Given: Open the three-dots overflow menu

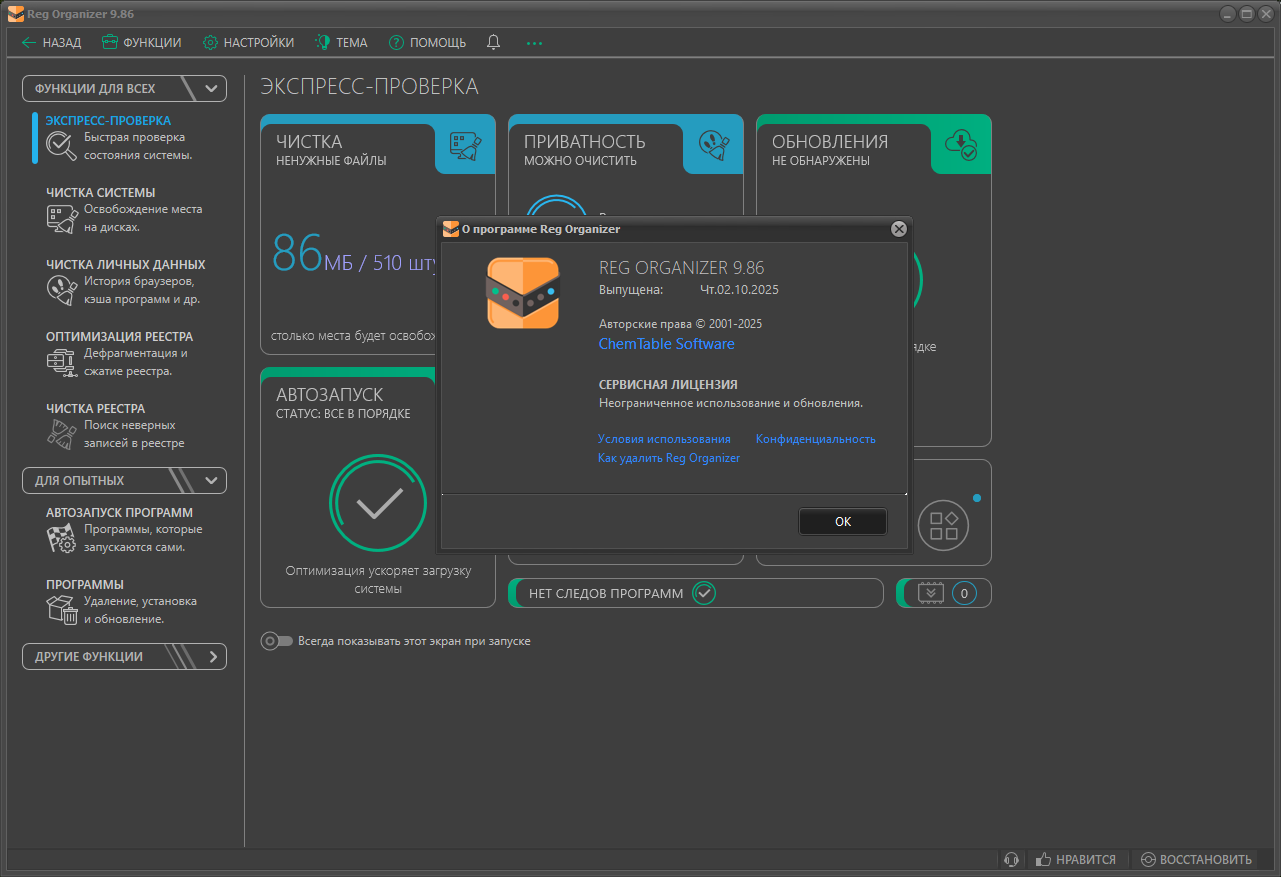Looking at the screenshot, I should [534, 43].
